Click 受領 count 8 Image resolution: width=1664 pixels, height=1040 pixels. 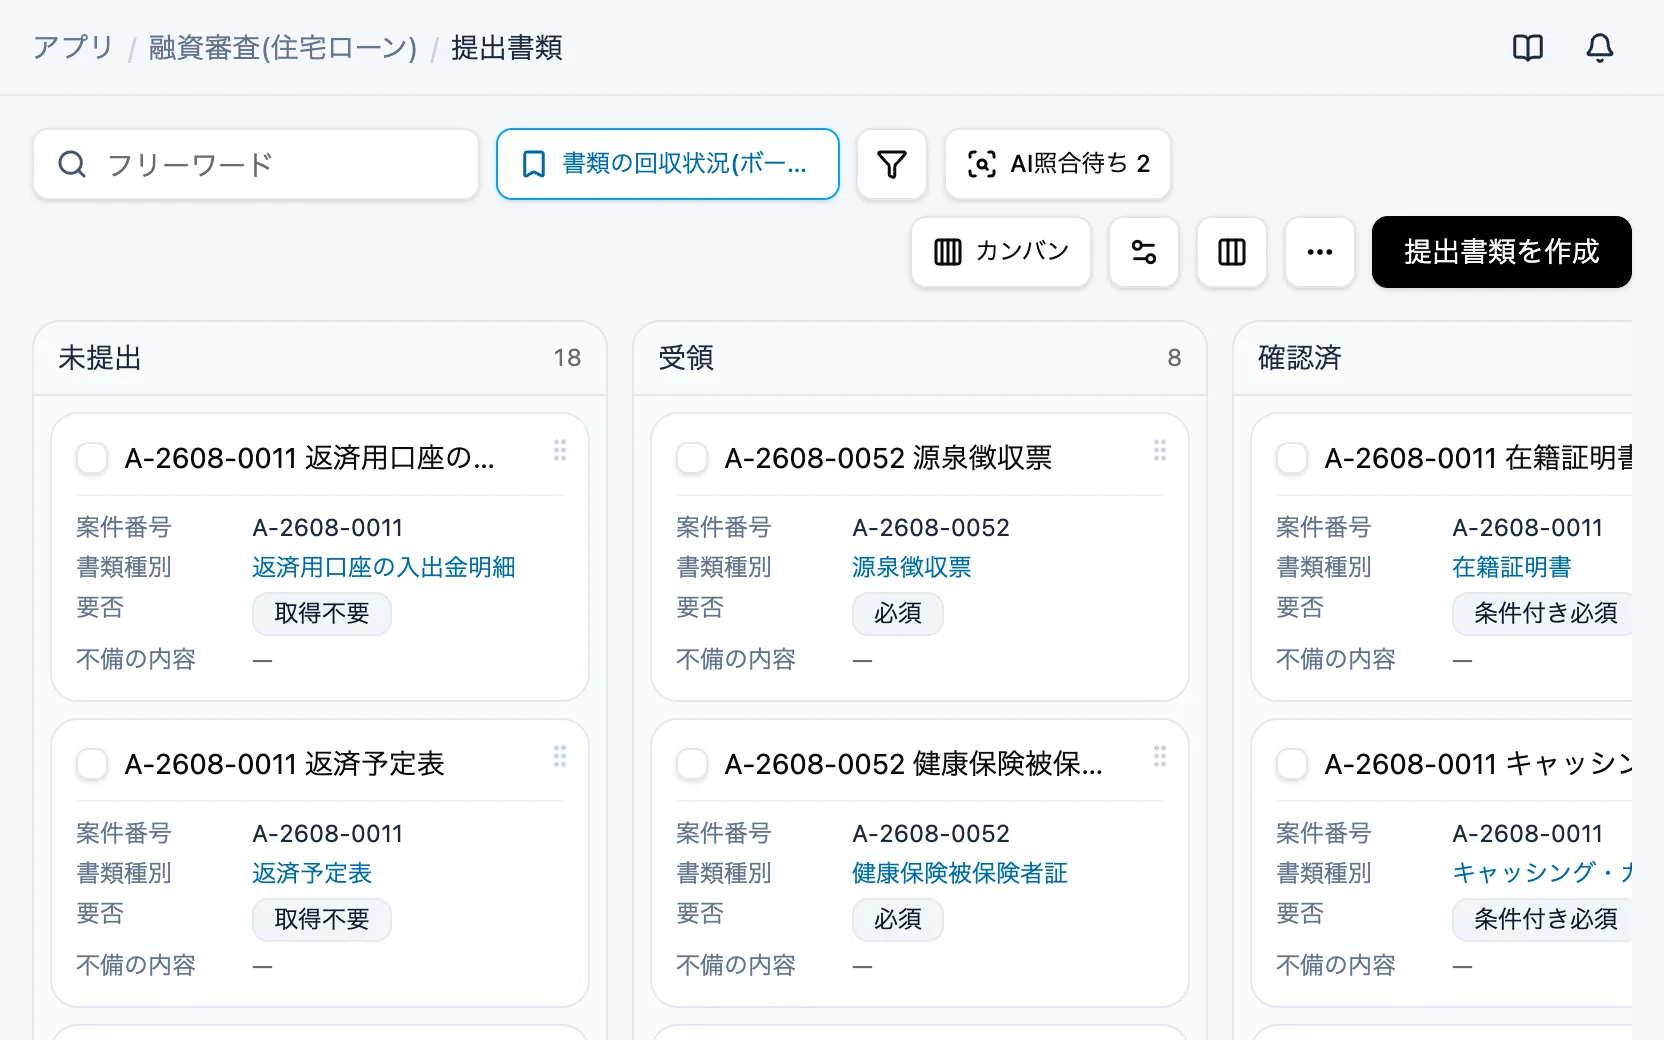(1174, 358)
